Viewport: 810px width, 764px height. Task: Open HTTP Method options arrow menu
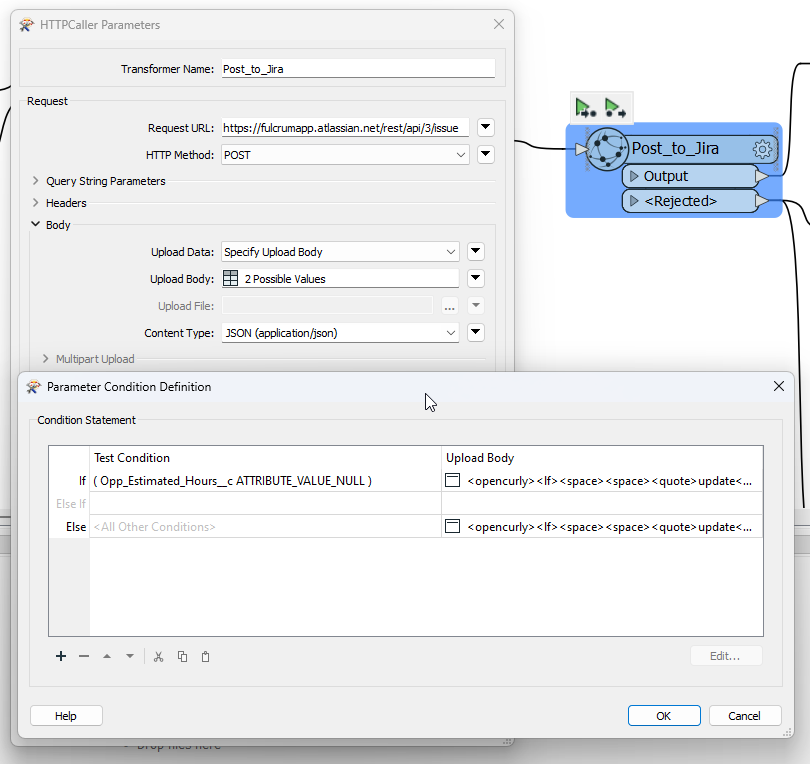(x=486, y=154)
